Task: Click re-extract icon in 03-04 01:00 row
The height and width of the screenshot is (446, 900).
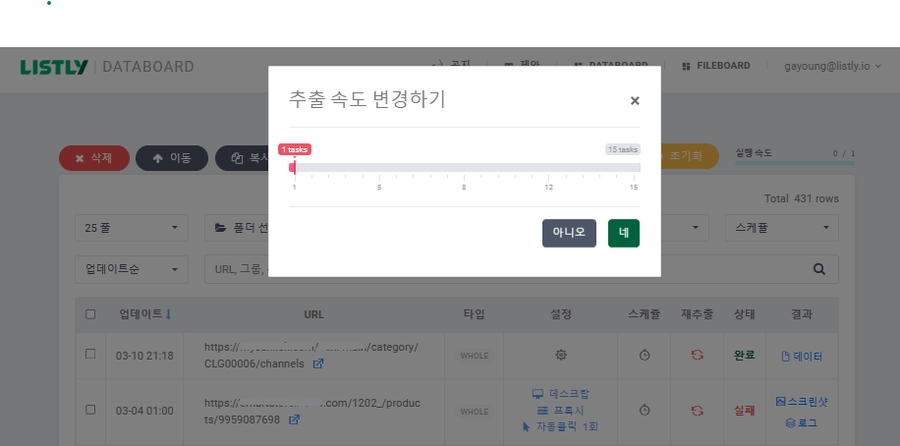Action: point(697,410)
